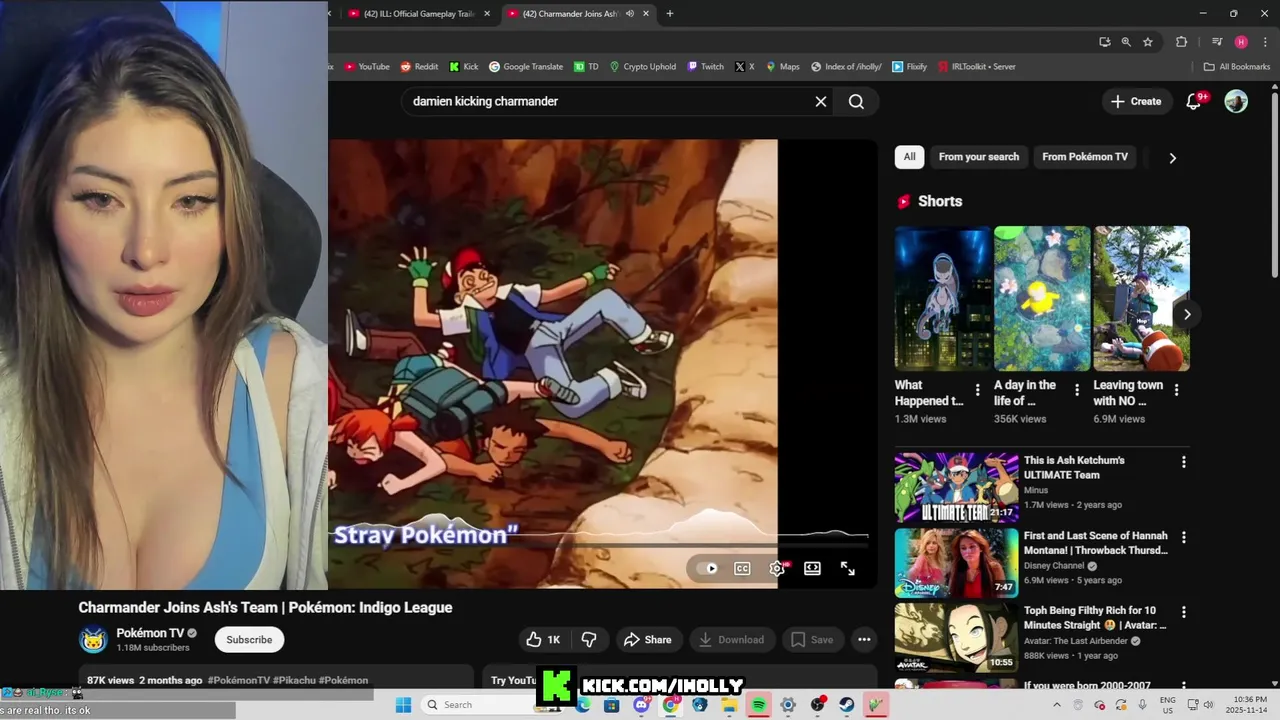Open Leaving town with NO Short
Image resolution: width=1280 pixels, height=720 pixels.
point(1141,298)
